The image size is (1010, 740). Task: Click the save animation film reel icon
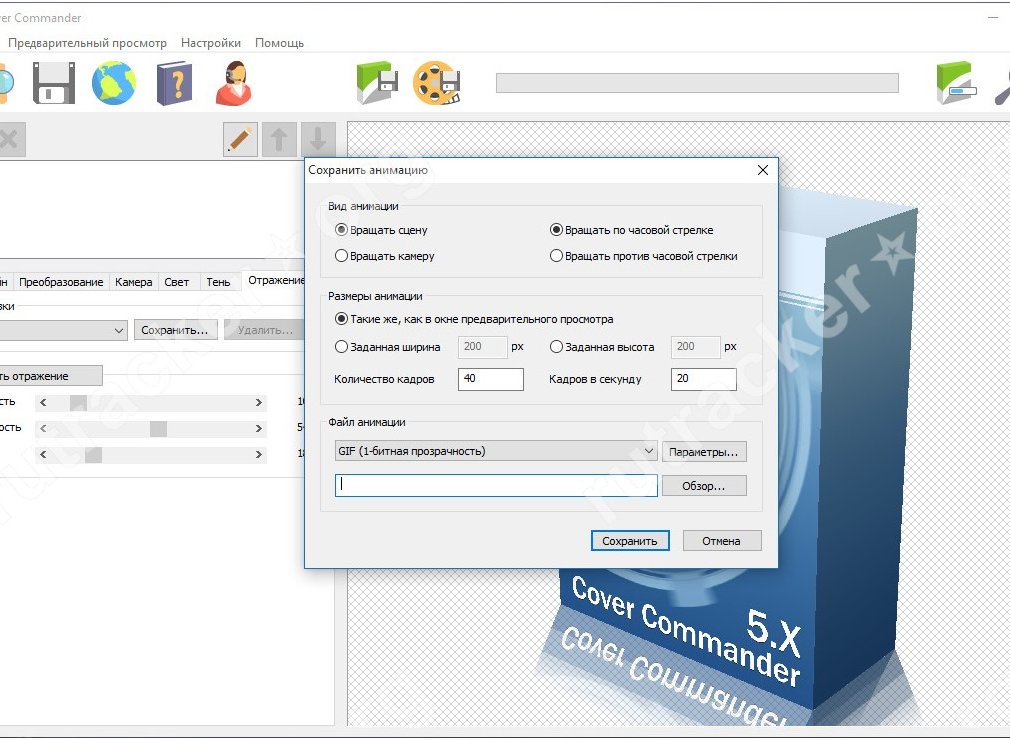(437, 83)
